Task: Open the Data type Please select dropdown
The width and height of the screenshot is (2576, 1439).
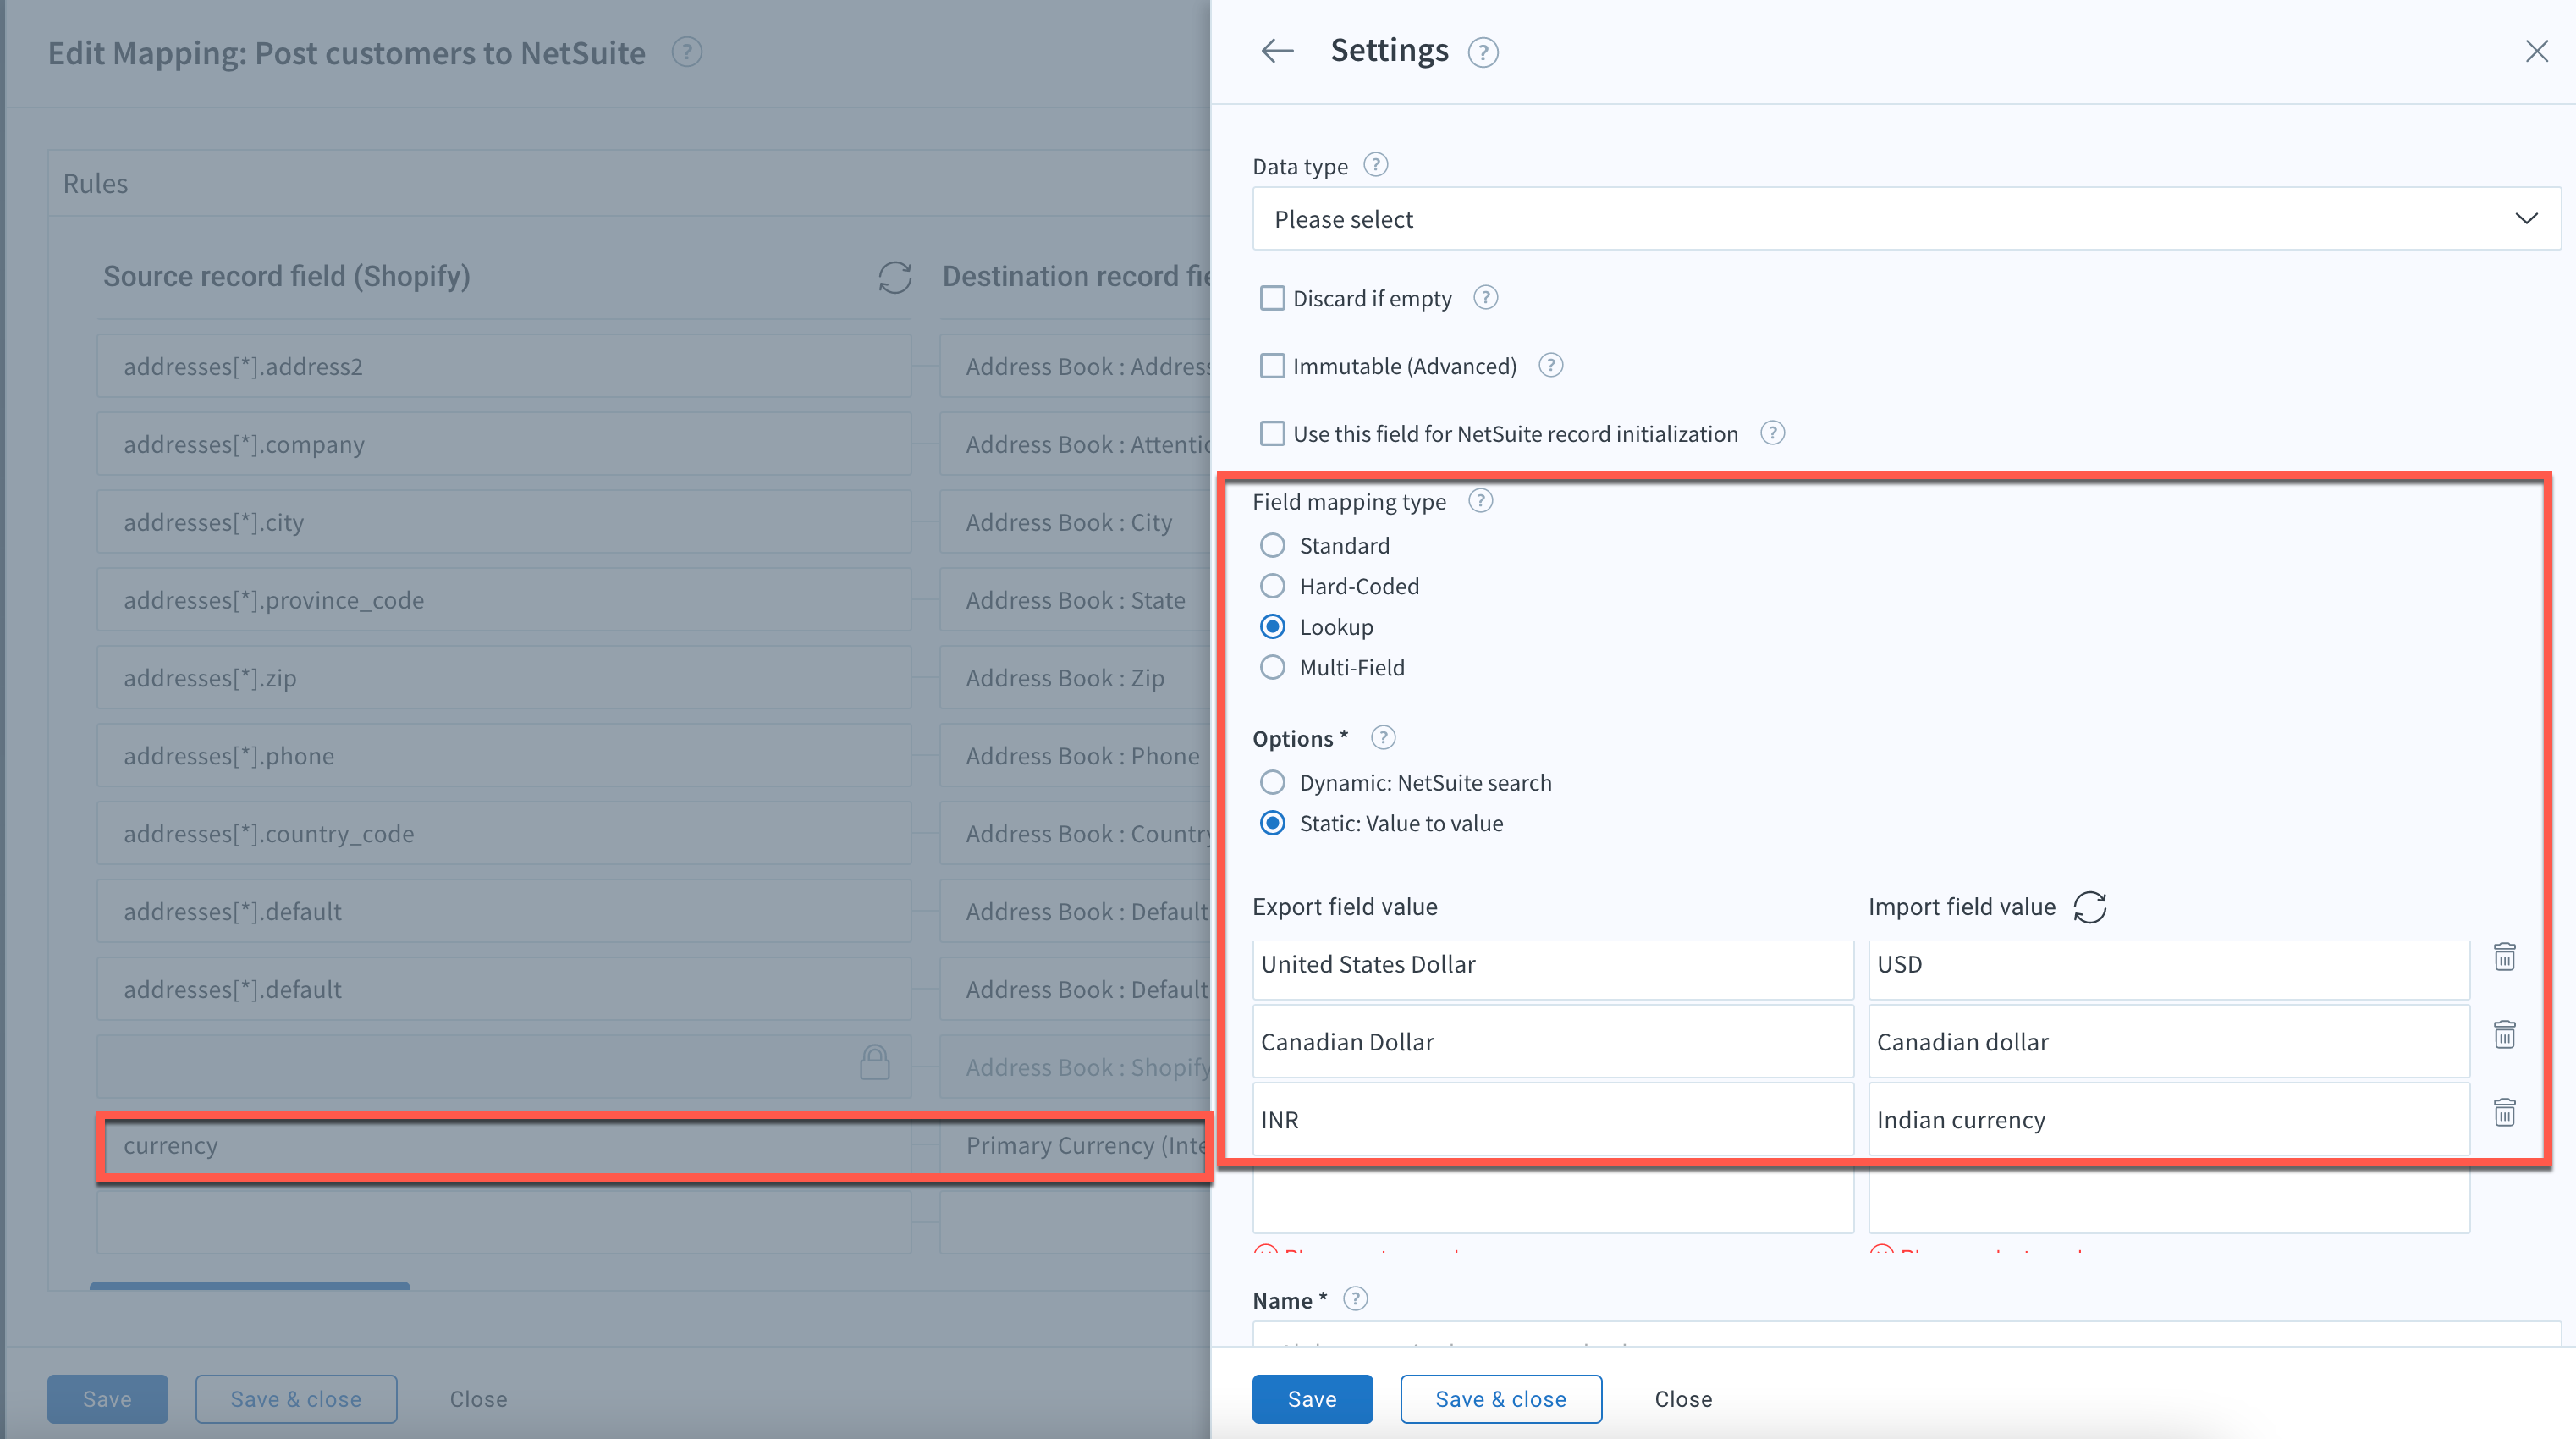Action: tap(1906, 219)
